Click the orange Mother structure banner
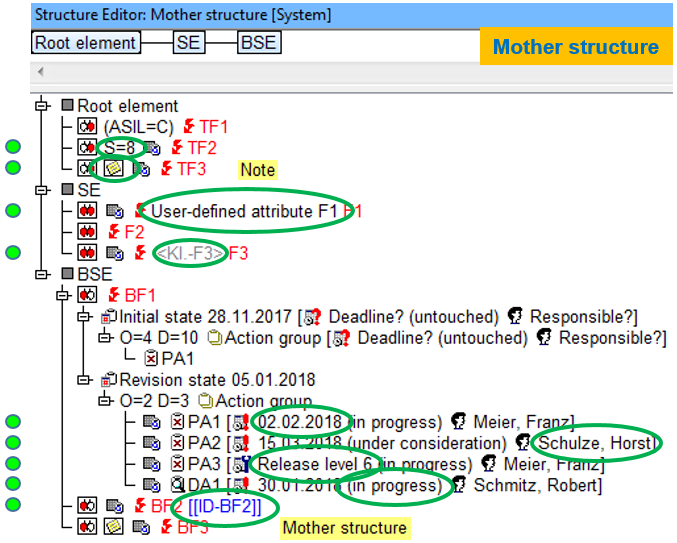 click(x=575, y=47)
